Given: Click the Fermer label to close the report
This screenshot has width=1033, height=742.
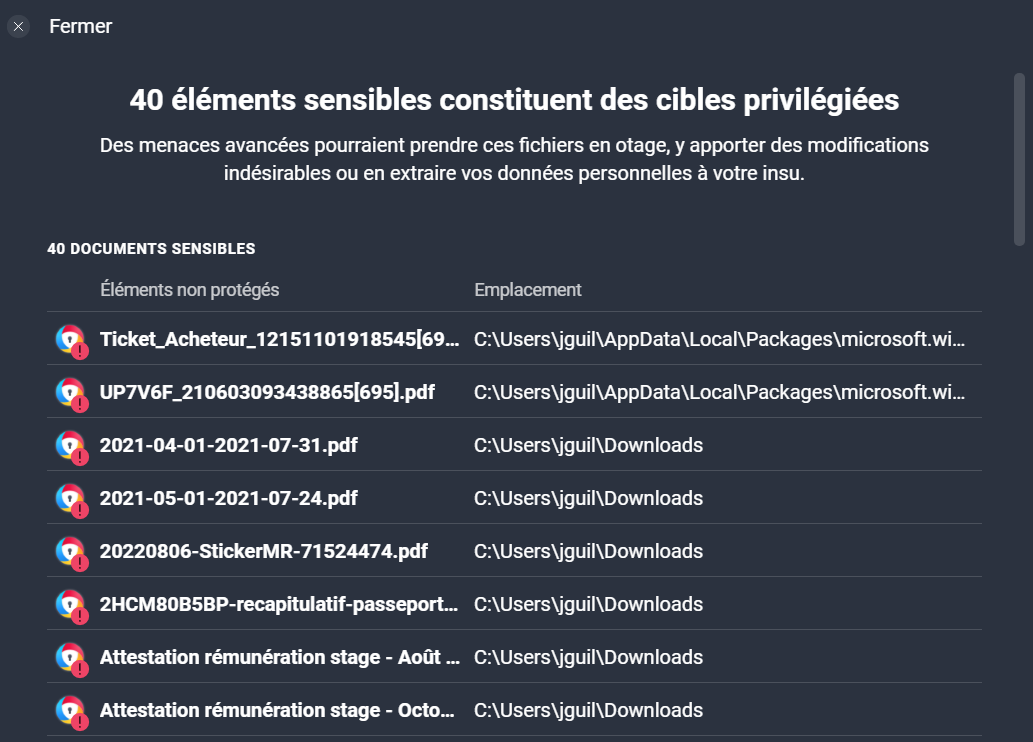Looking at the screenshot, I should coord(80,26).
